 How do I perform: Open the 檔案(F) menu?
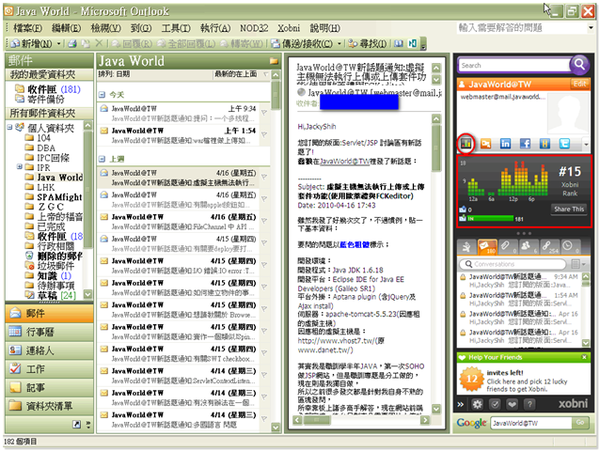(x=28, y=28)
